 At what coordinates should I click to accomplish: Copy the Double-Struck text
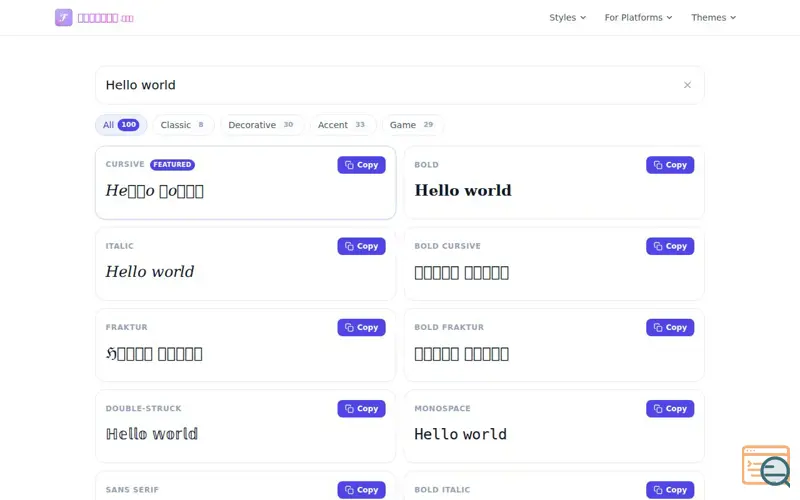361,408
